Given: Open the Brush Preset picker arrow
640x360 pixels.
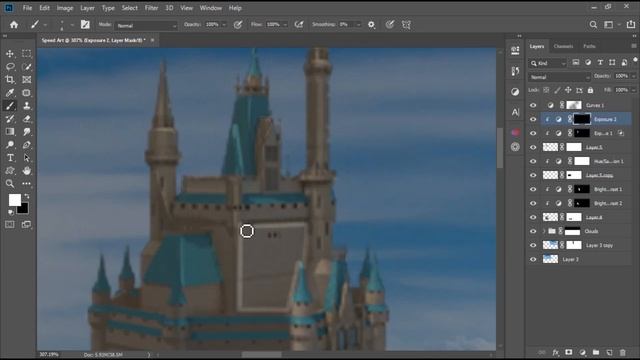Looking at the screenshot, I should tap(72, 25).
